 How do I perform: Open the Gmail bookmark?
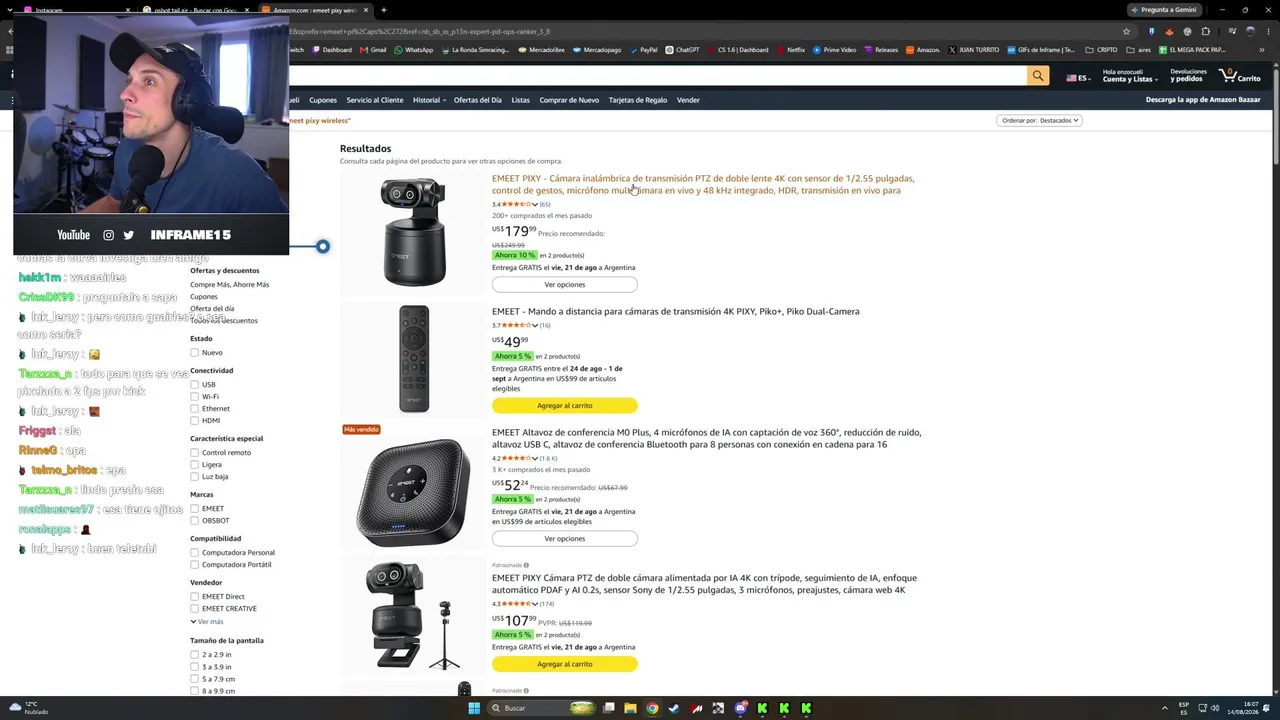[373, 50]
